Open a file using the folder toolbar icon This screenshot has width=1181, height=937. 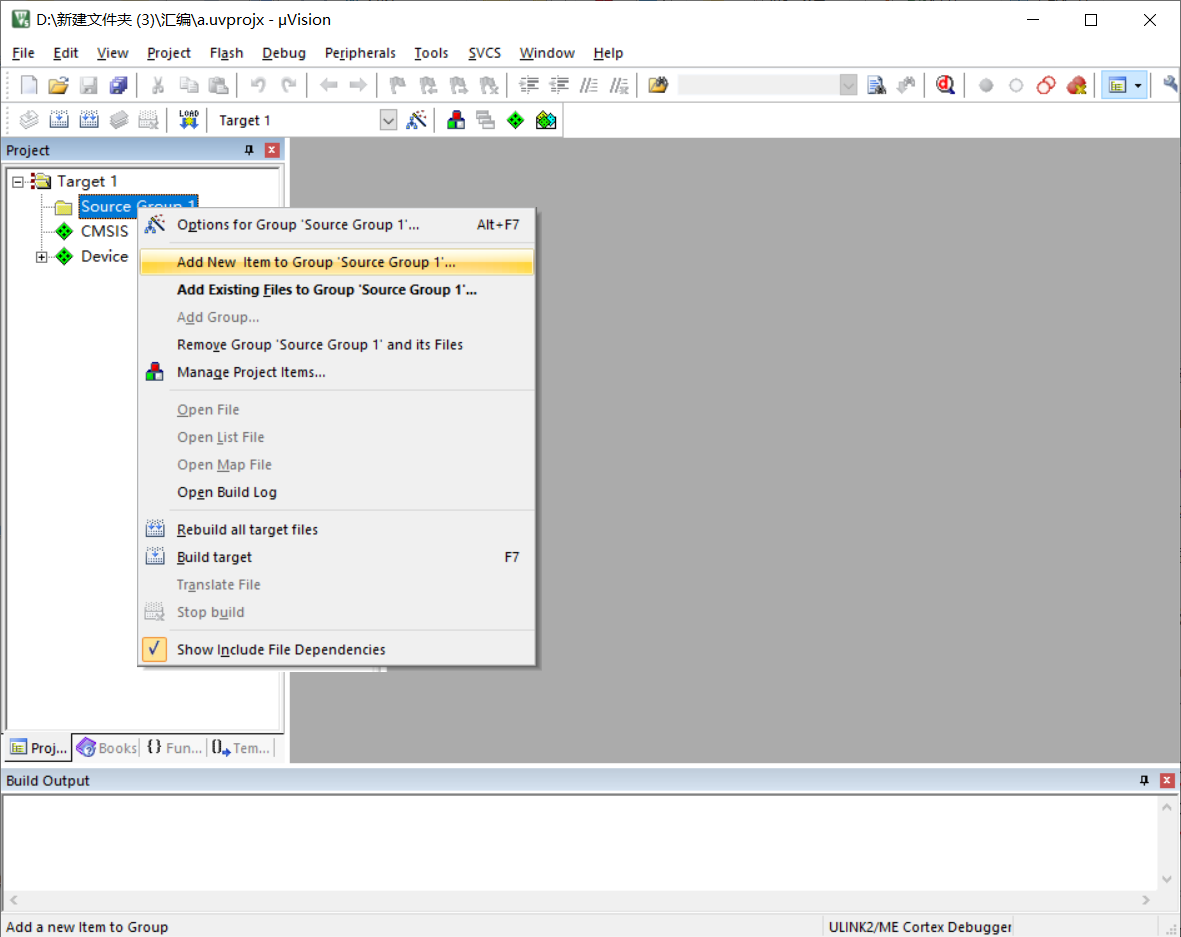pos(58,85)
